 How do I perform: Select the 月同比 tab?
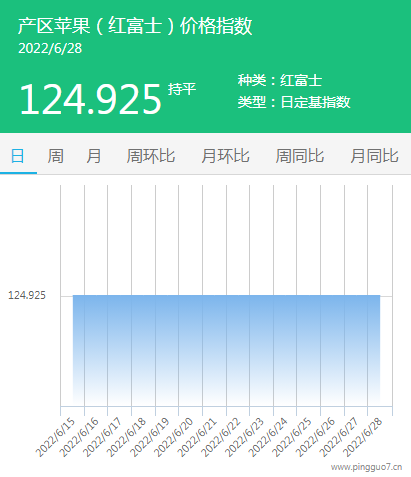tap(374, 156)
